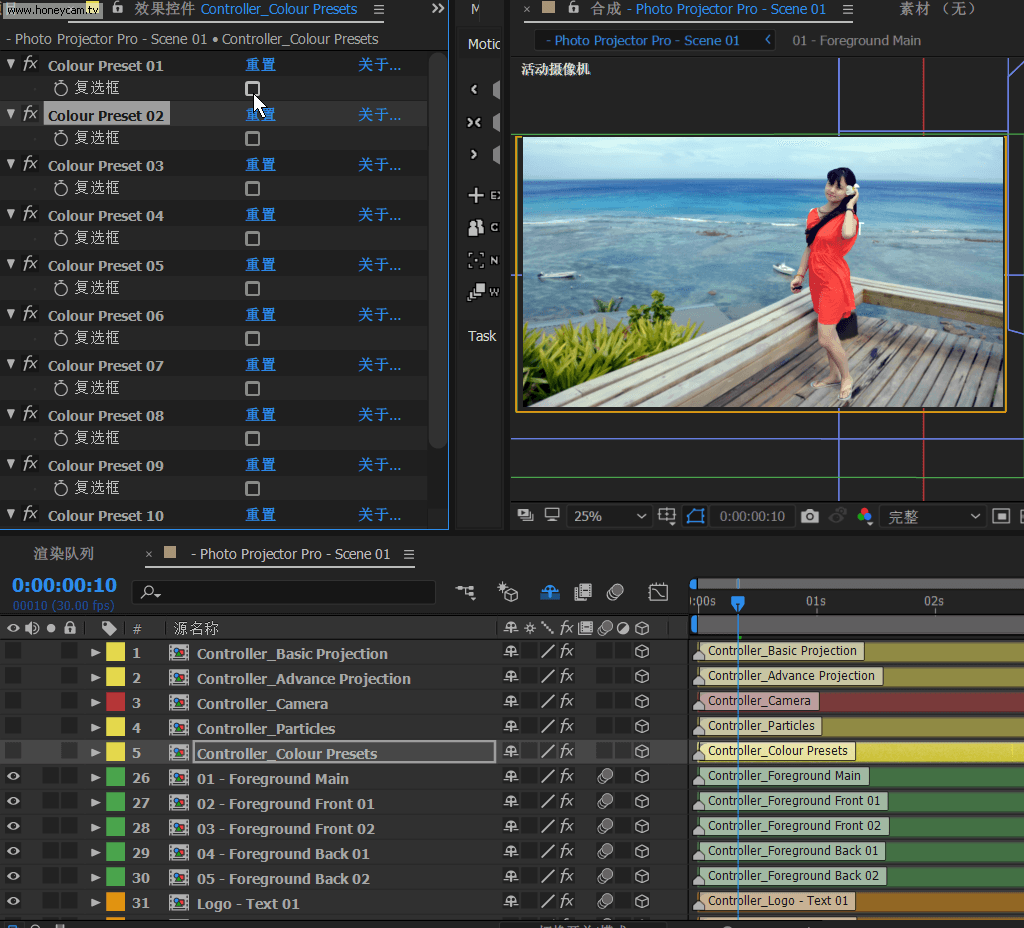This screenshot has height=928, width=1024.
Task: Expand the Controller_Camera layer
Action: click(96, 703)
